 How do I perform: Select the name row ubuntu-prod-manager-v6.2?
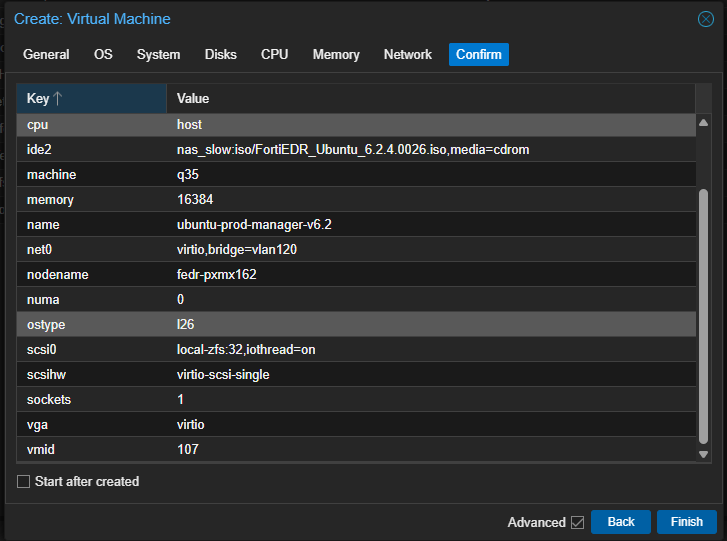(x=355, y=225)
